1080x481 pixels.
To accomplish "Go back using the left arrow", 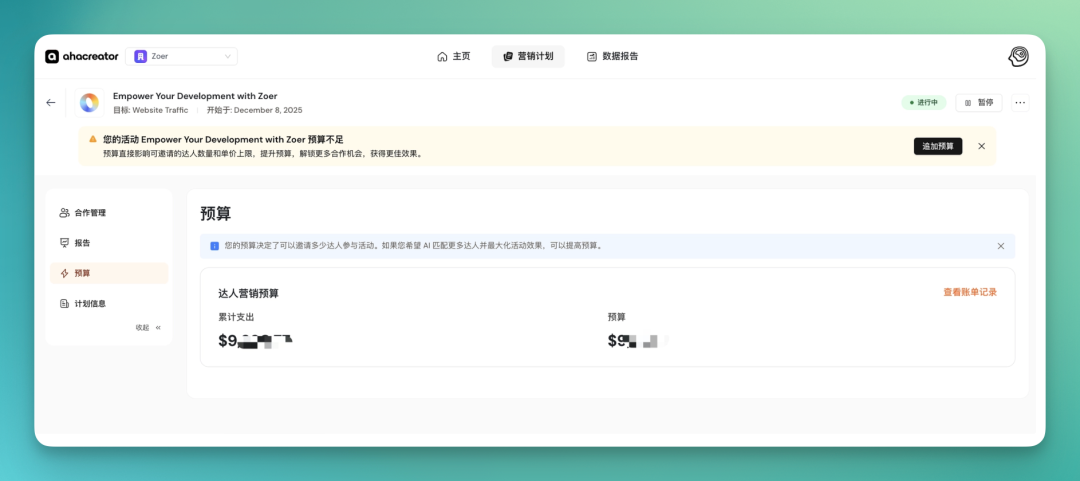I will click(x=51, y=103).
